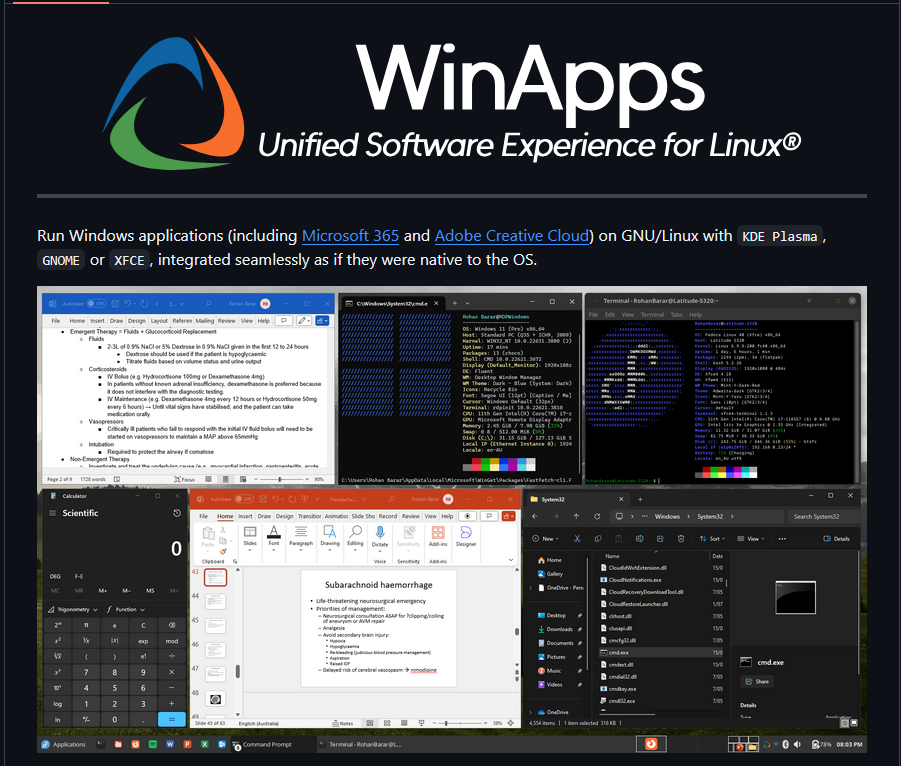Switch to the Insert tab in PowerPoint
This screenshot has width=901, height=766.
[243, 516]
